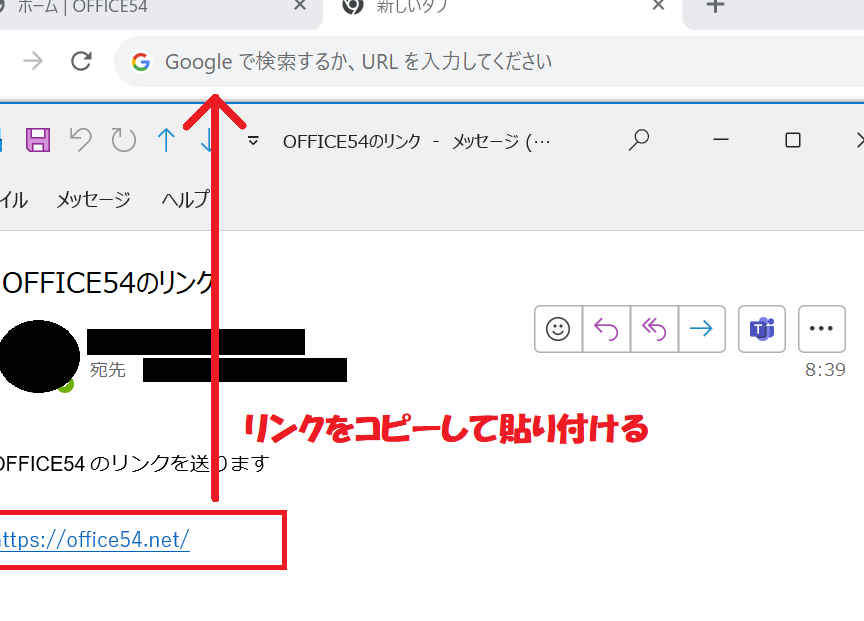Go to previous item with blue up arrow
This screenshot has width=864, height=621.
tap(166, 141)
